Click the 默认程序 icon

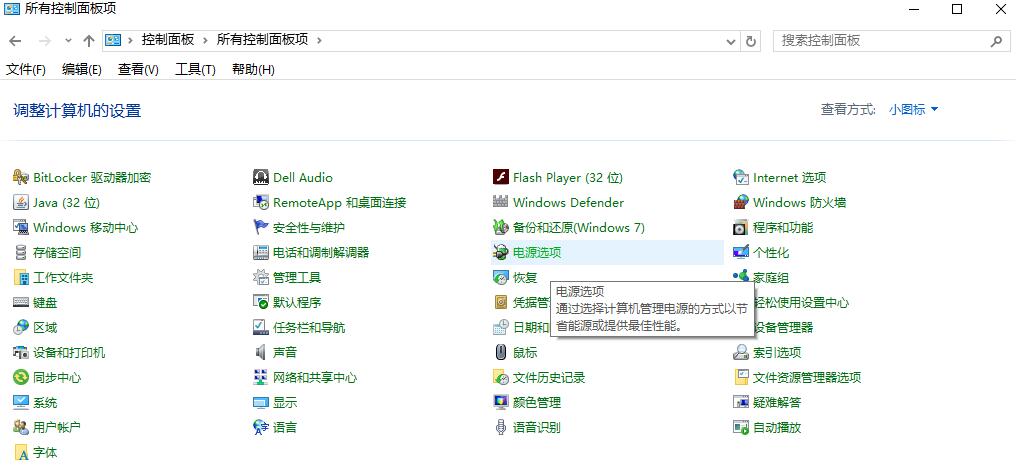pos(260,302)
